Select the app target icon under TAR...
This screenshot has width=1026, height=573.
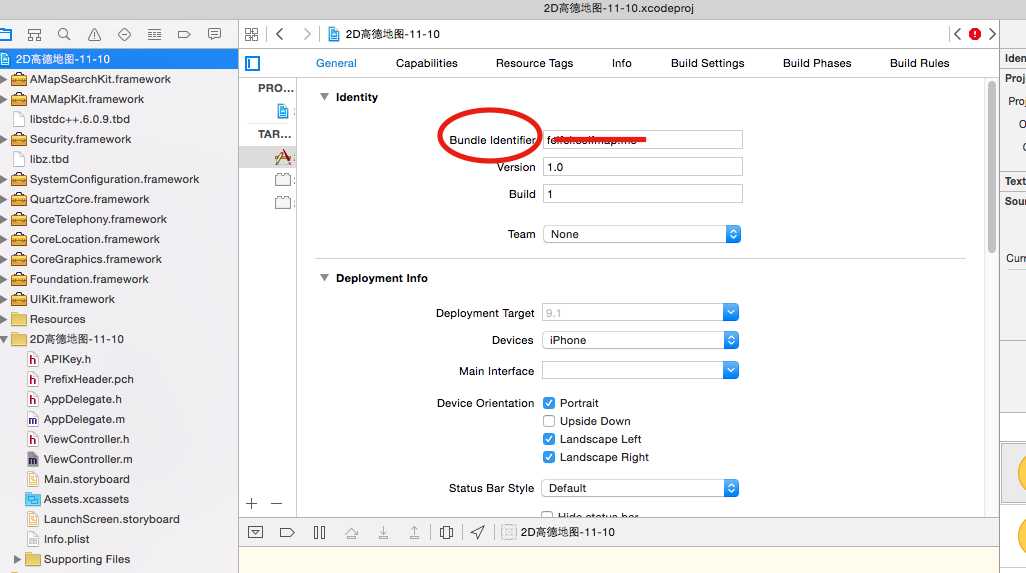[x=283, y=156]
